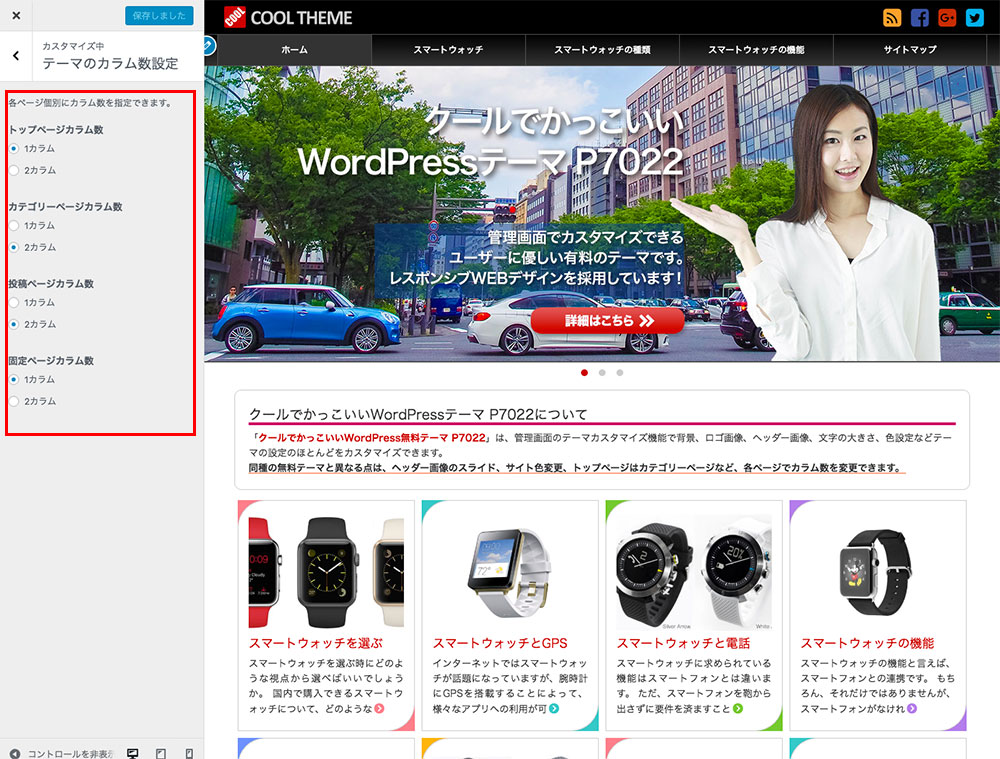The height and width of the screenshot is (759, 1000).
Task: Select 2カラム under カテゴリーページカラム数
Action: [x=14, y=247]
